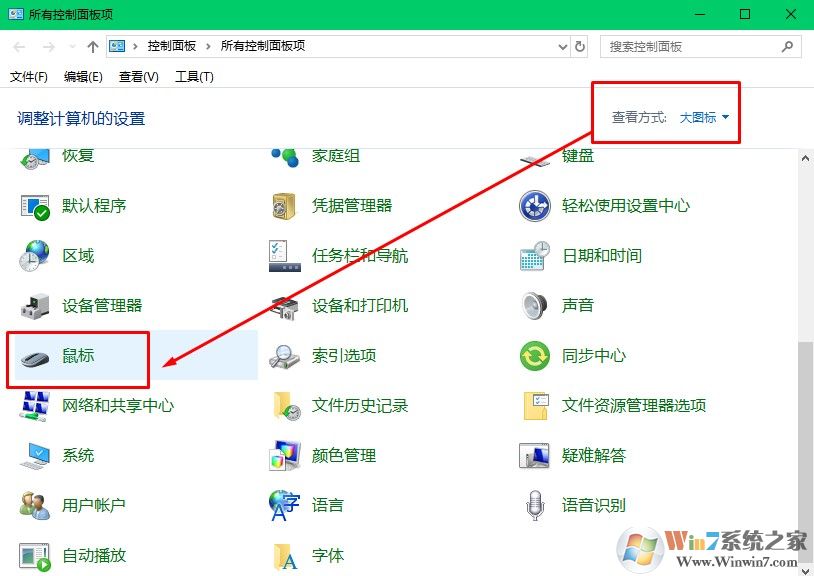This screenshot has height=576, width=814.
Task: Open the 文件历史记录 folder icon
Action: [287, 406]
